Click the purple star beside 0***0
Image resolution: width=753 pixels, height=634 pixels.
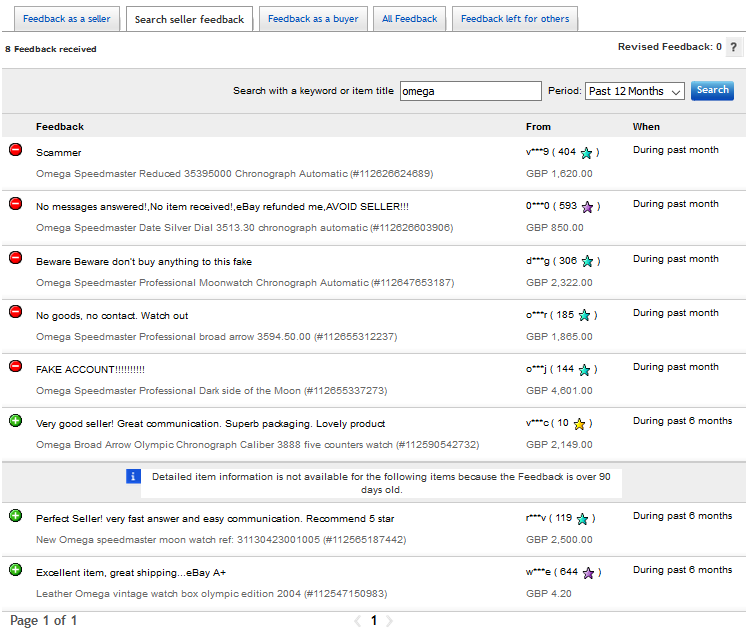point(587,207)
